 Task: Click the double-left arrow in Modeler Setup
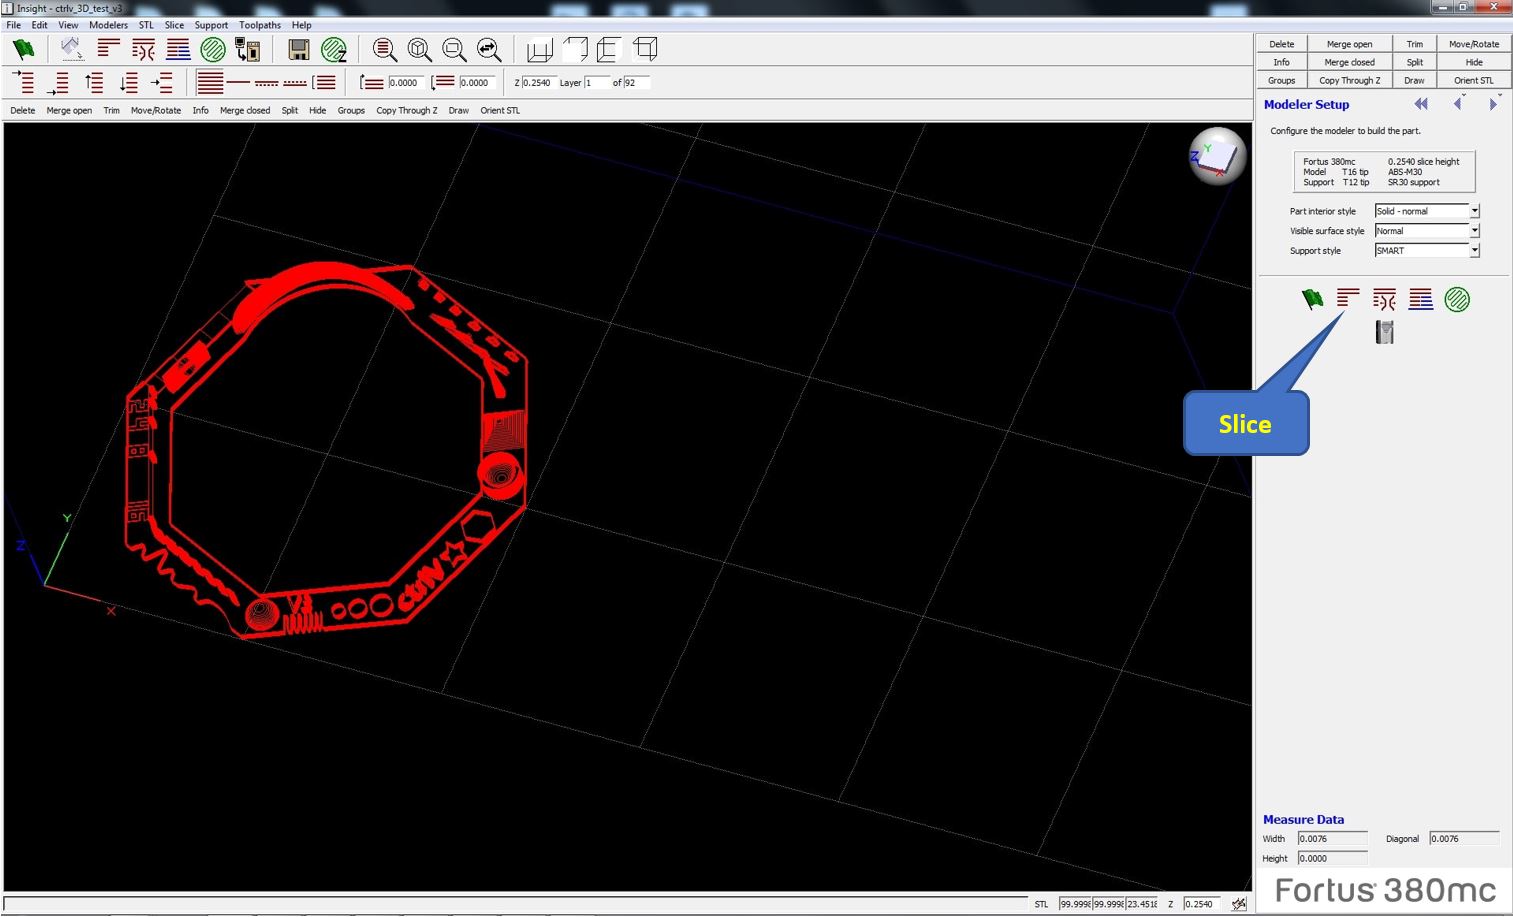pos(1421,104)
